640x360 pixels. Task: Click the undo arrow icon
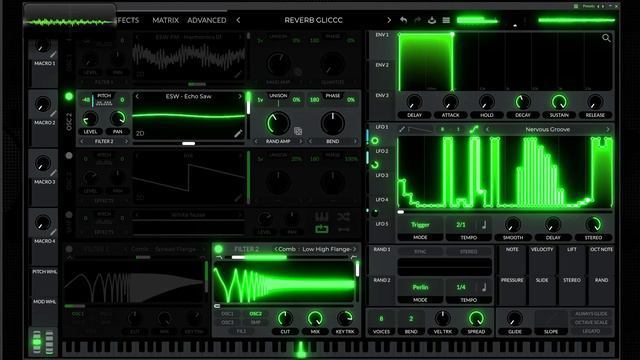(403, 20)
